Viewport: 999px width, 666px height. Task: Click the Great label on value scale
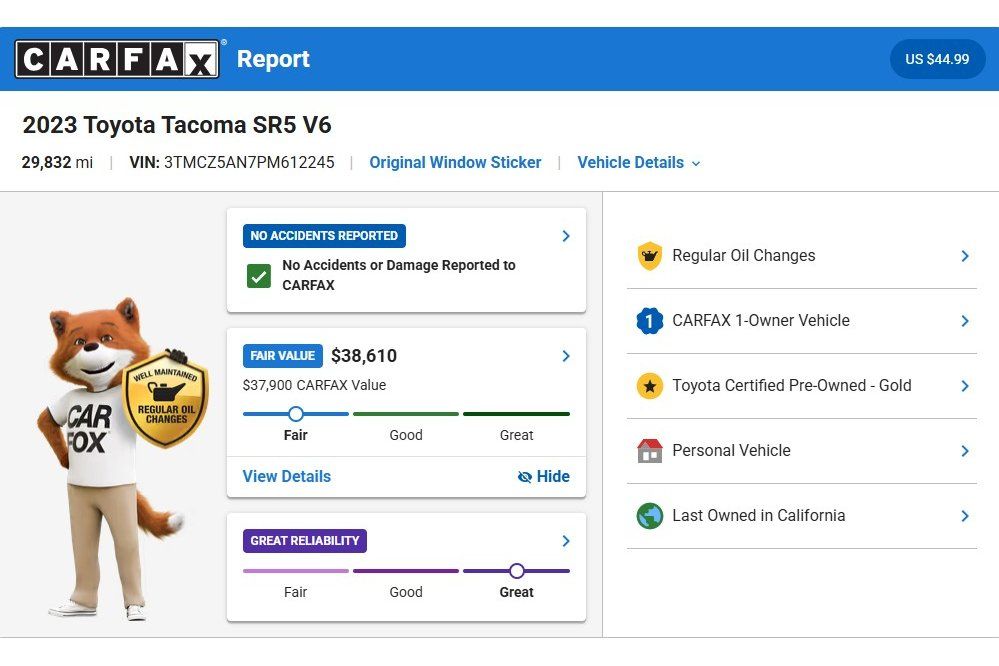[517, 435]
